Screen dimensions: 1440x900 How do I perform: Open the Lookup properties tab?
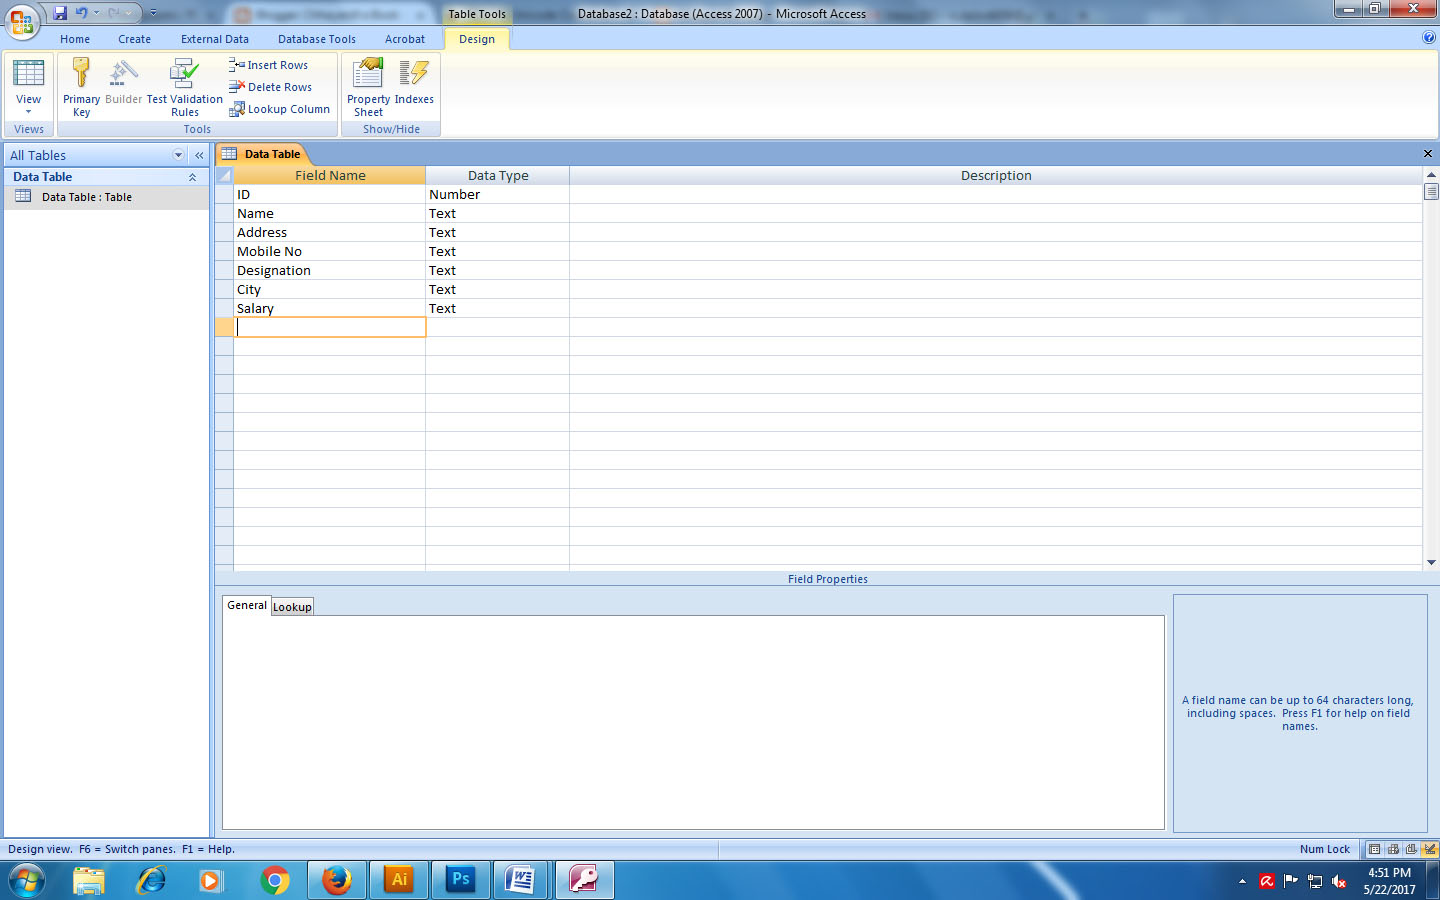[x=293, y=607]
